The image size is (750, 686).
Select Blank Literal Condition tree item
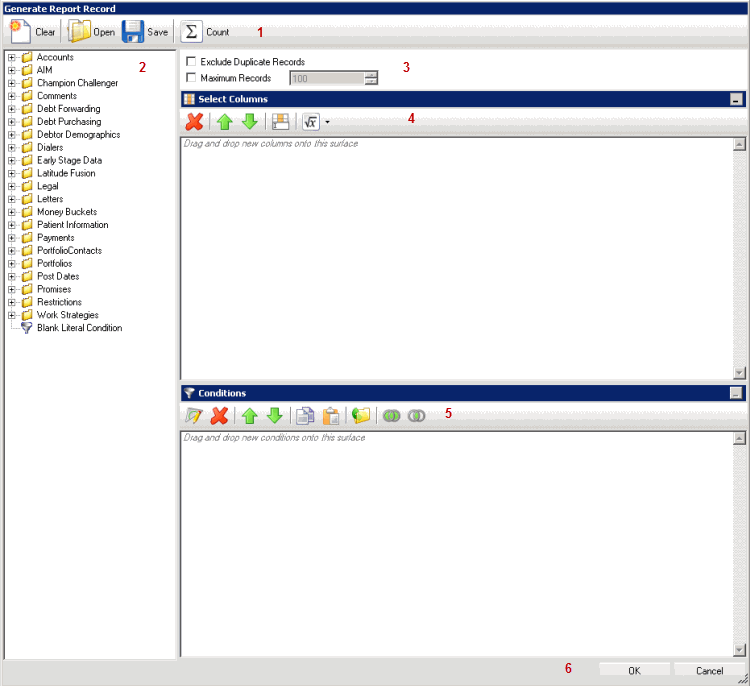[x=79, y=328]
